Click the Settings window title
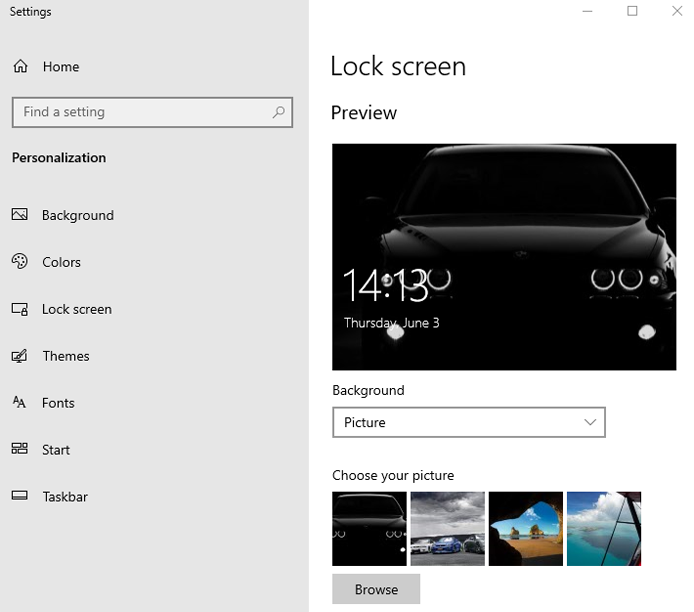This screenshot has height=612, width=694. click(31, 12)
